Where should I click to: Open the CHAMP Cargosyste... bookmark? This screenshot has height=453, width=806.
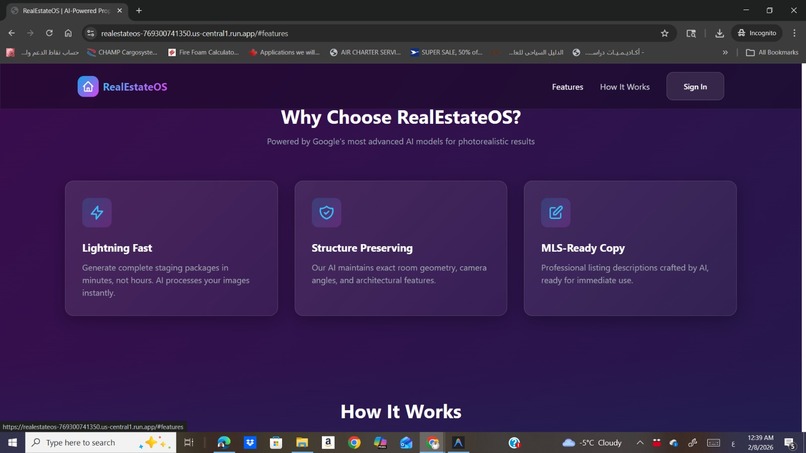tap(122, 52)
